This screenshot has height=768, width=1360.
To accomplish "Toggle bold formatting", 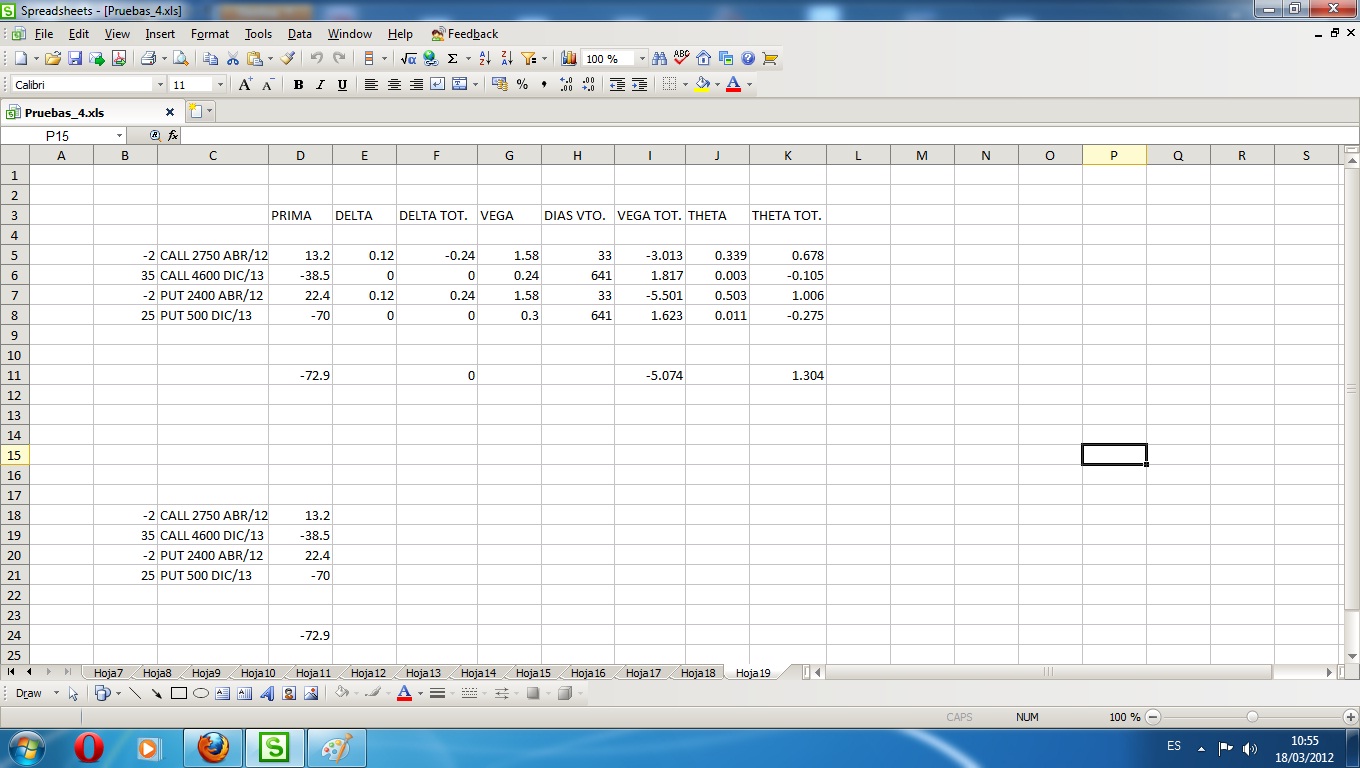I will click(x=298, y=85).
